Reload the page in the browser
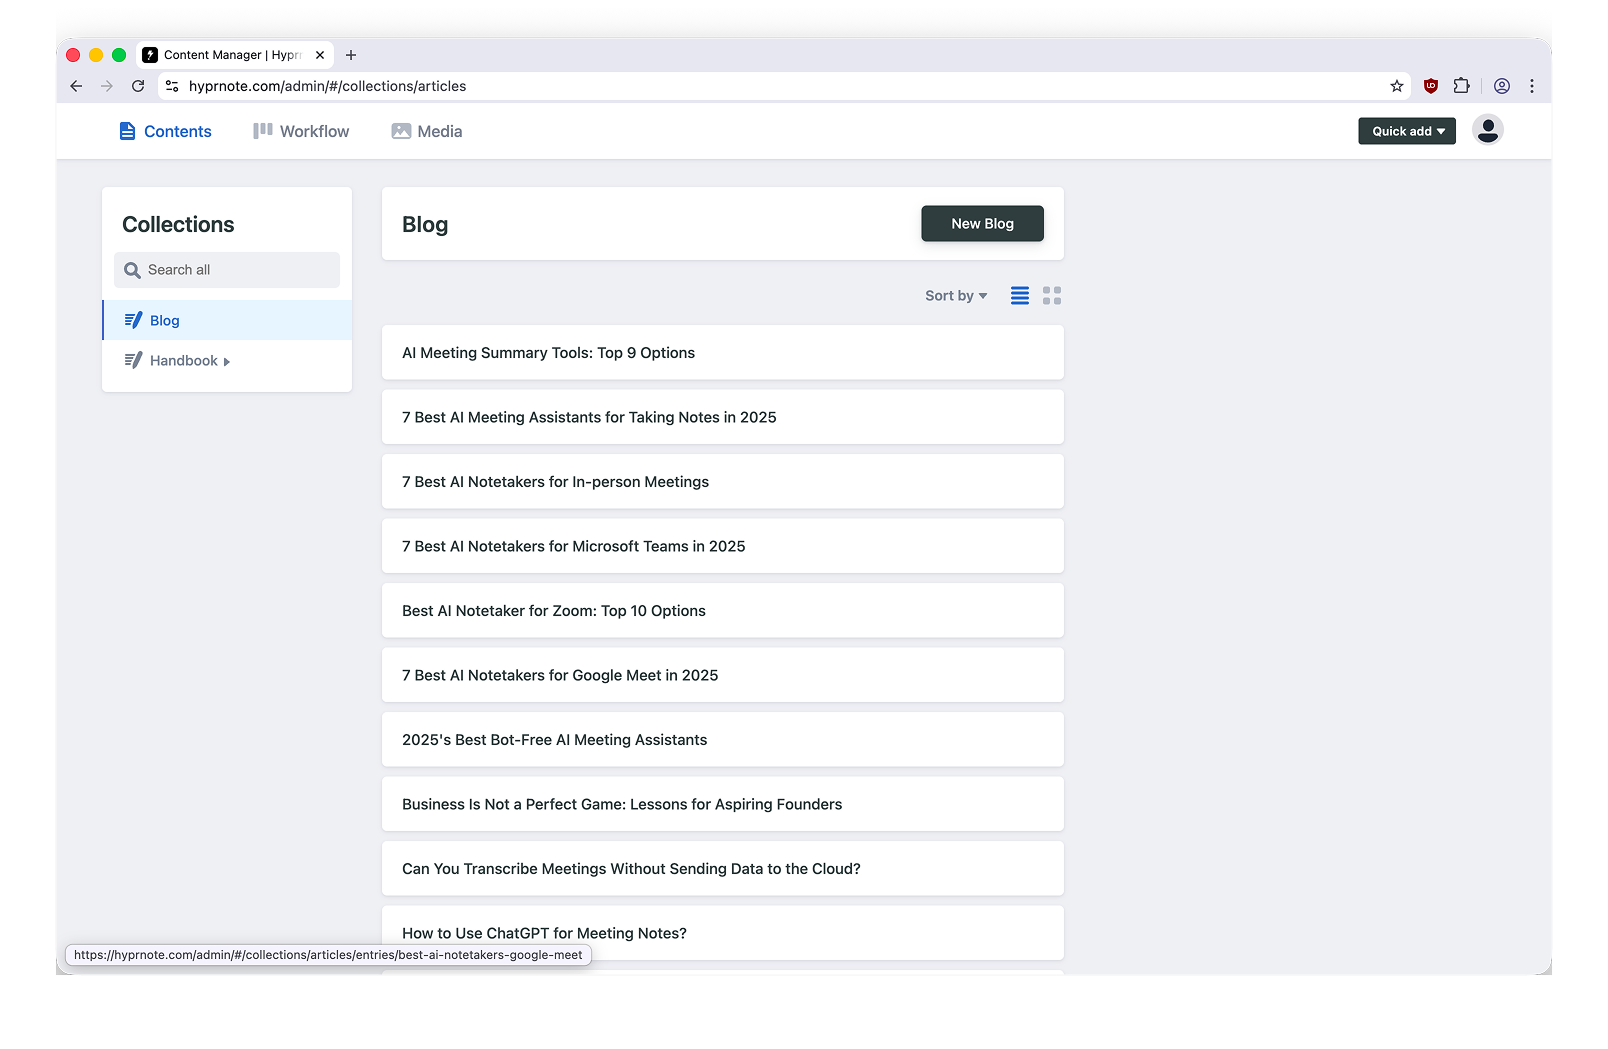This screenshot has height=1049, width=1608. [x=138, y=86]
